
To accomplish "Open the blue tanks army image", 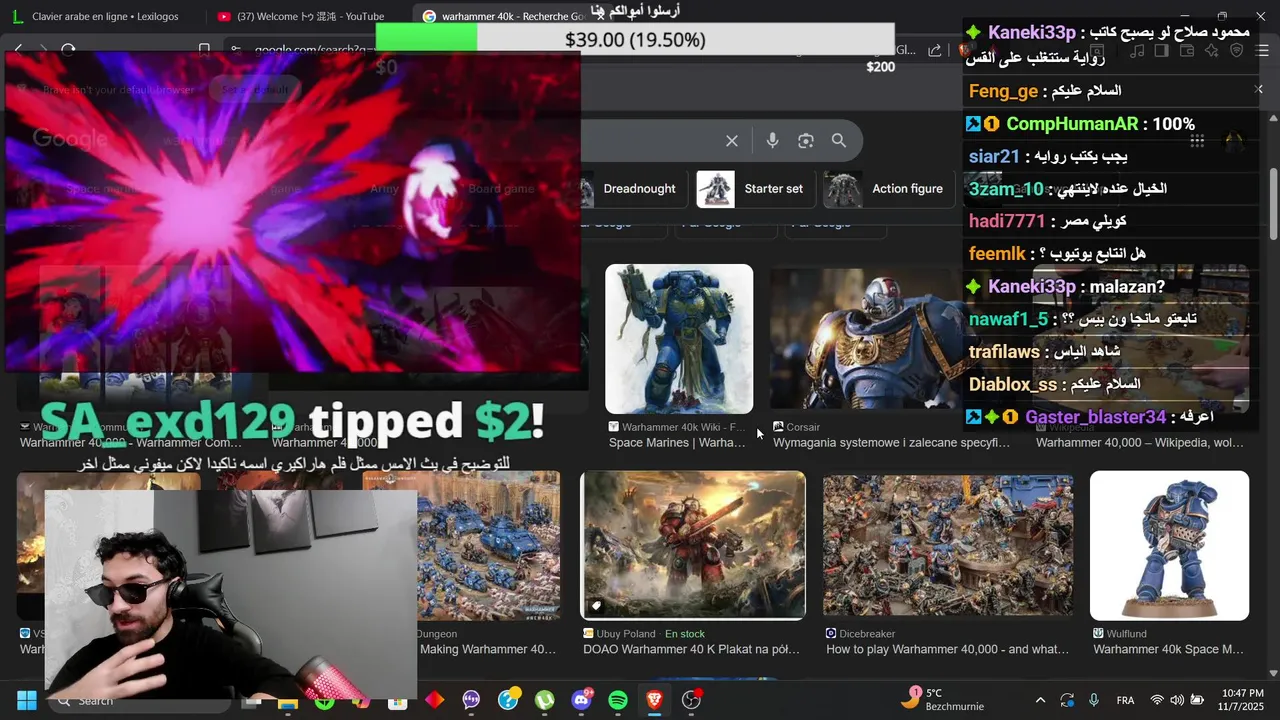I will click(x=488, y=546).
